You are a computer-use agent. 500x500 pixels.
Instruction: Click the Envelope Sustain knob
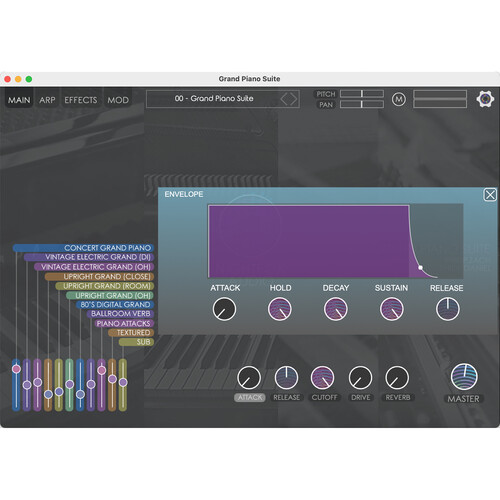pos(391,309)
